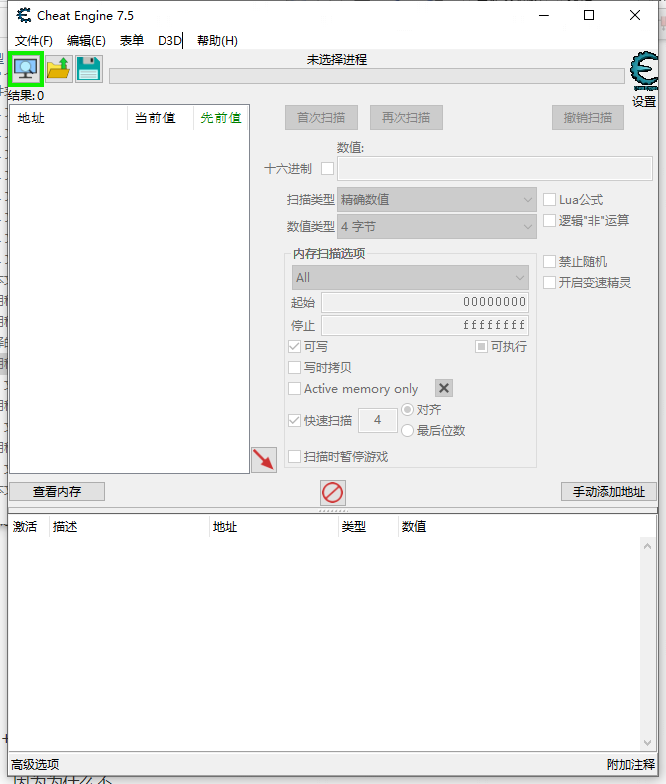Open the D3D menu
The image size is (666, 784).
click(170, 40)
